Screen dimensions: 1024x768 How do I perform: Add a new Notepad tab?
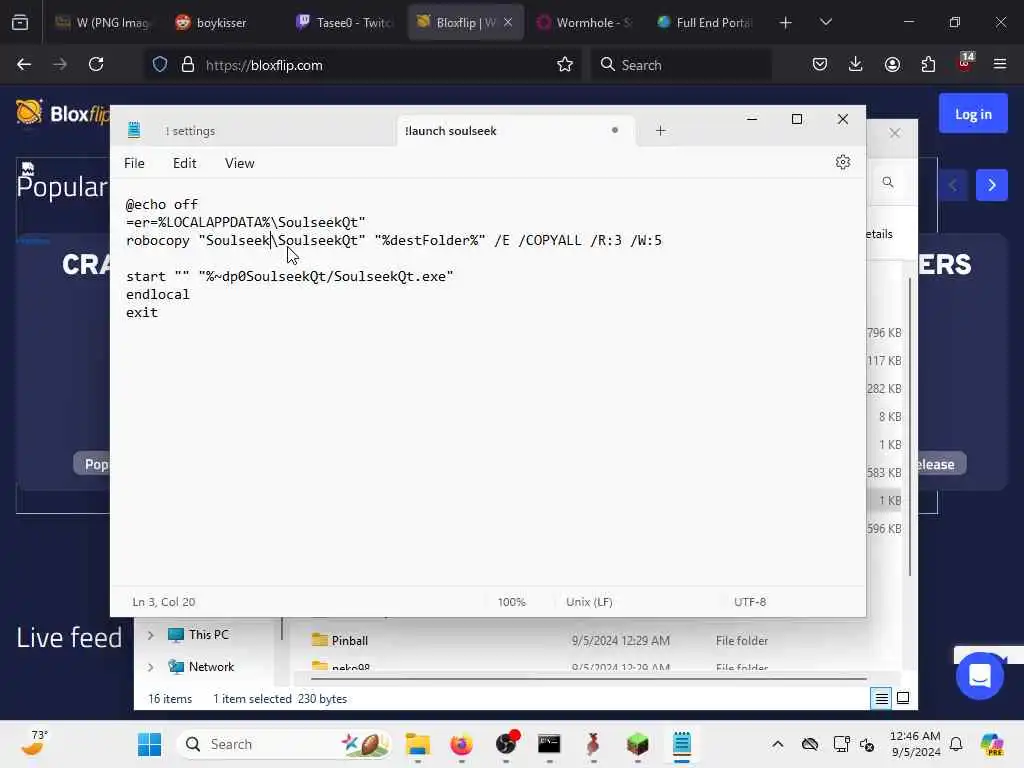(x=660, y=131)
